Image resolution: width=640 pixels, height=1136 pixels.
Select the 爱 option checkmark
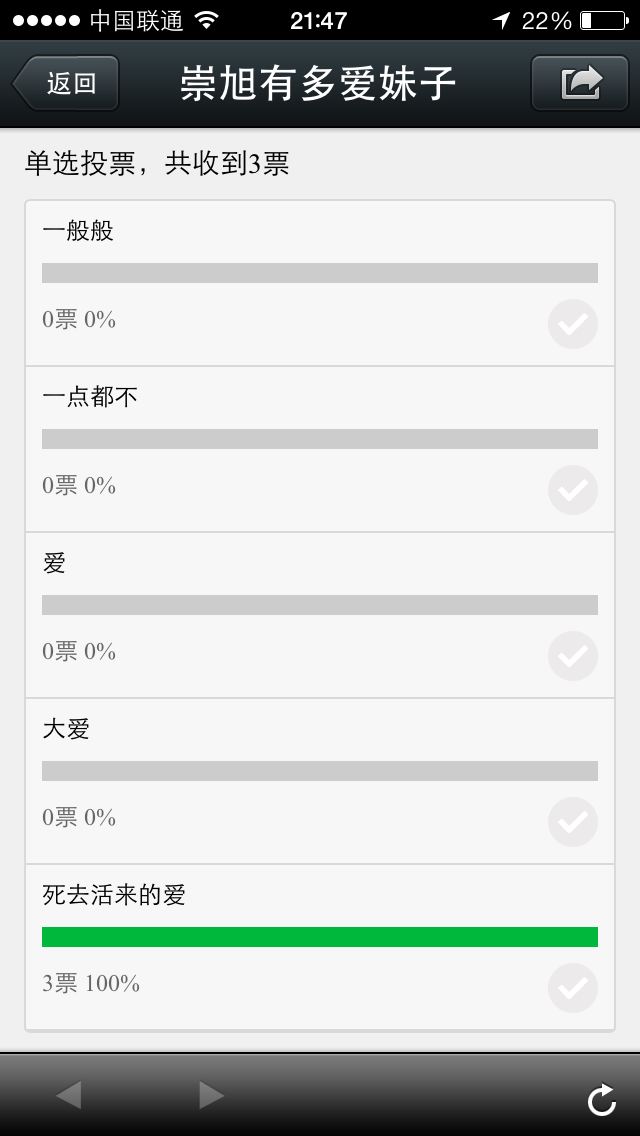tap(573, 656)
